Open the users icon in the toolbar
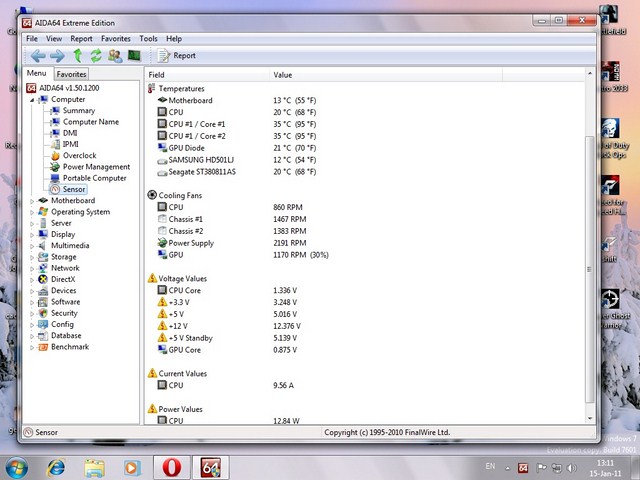 (115, 56)
